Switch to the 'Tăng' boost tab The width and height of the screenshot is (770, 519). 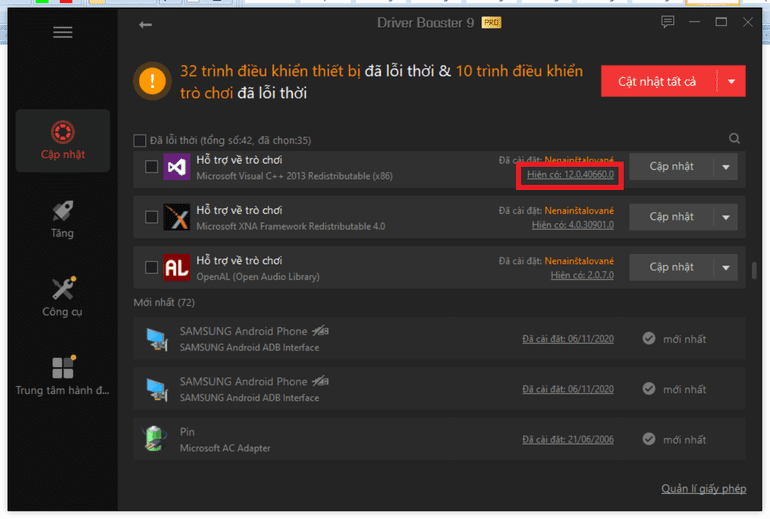(x=62, y=219)
